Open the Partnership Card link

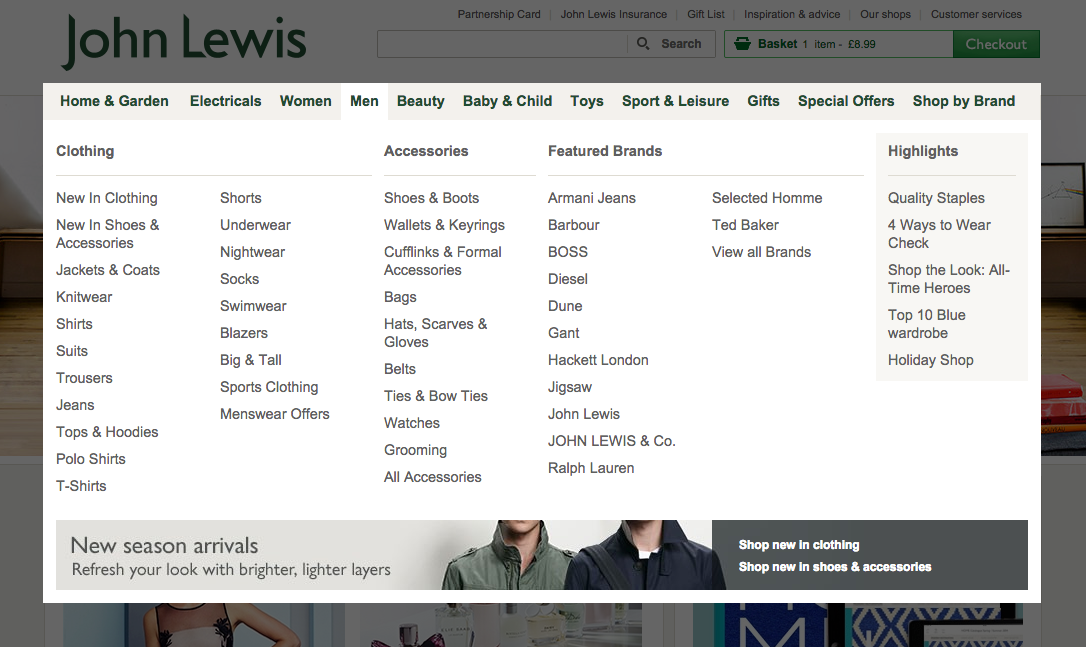point(499,15)
